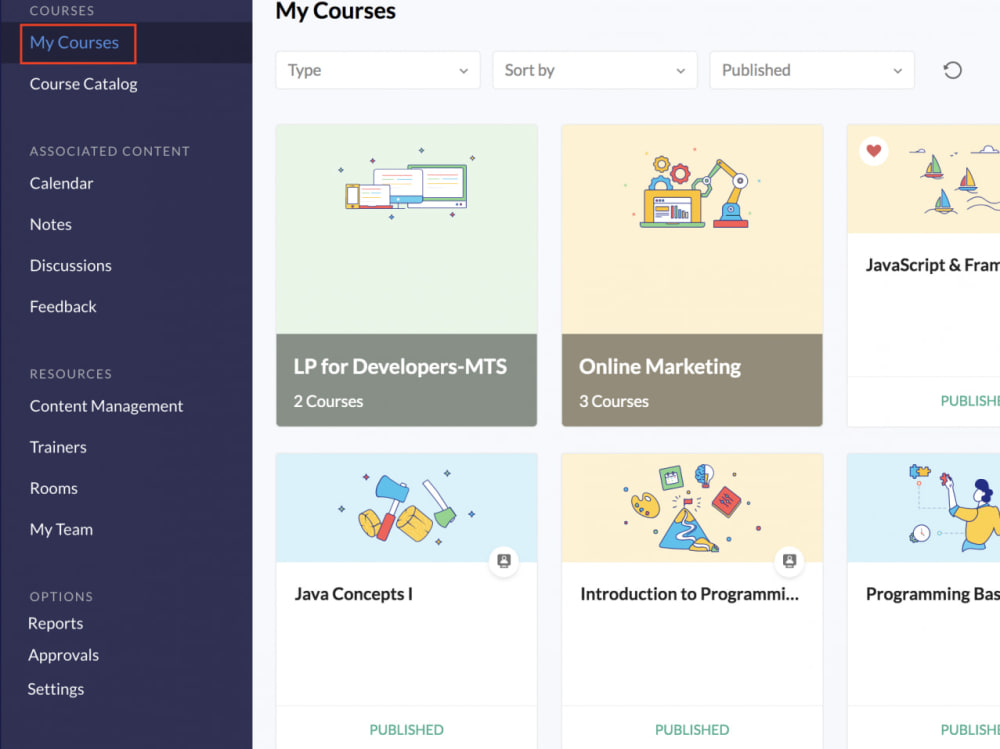Click PUBLISHED status under Introduction to Programming
This screenshot has height=749, width=1000.
pos(692,730)
